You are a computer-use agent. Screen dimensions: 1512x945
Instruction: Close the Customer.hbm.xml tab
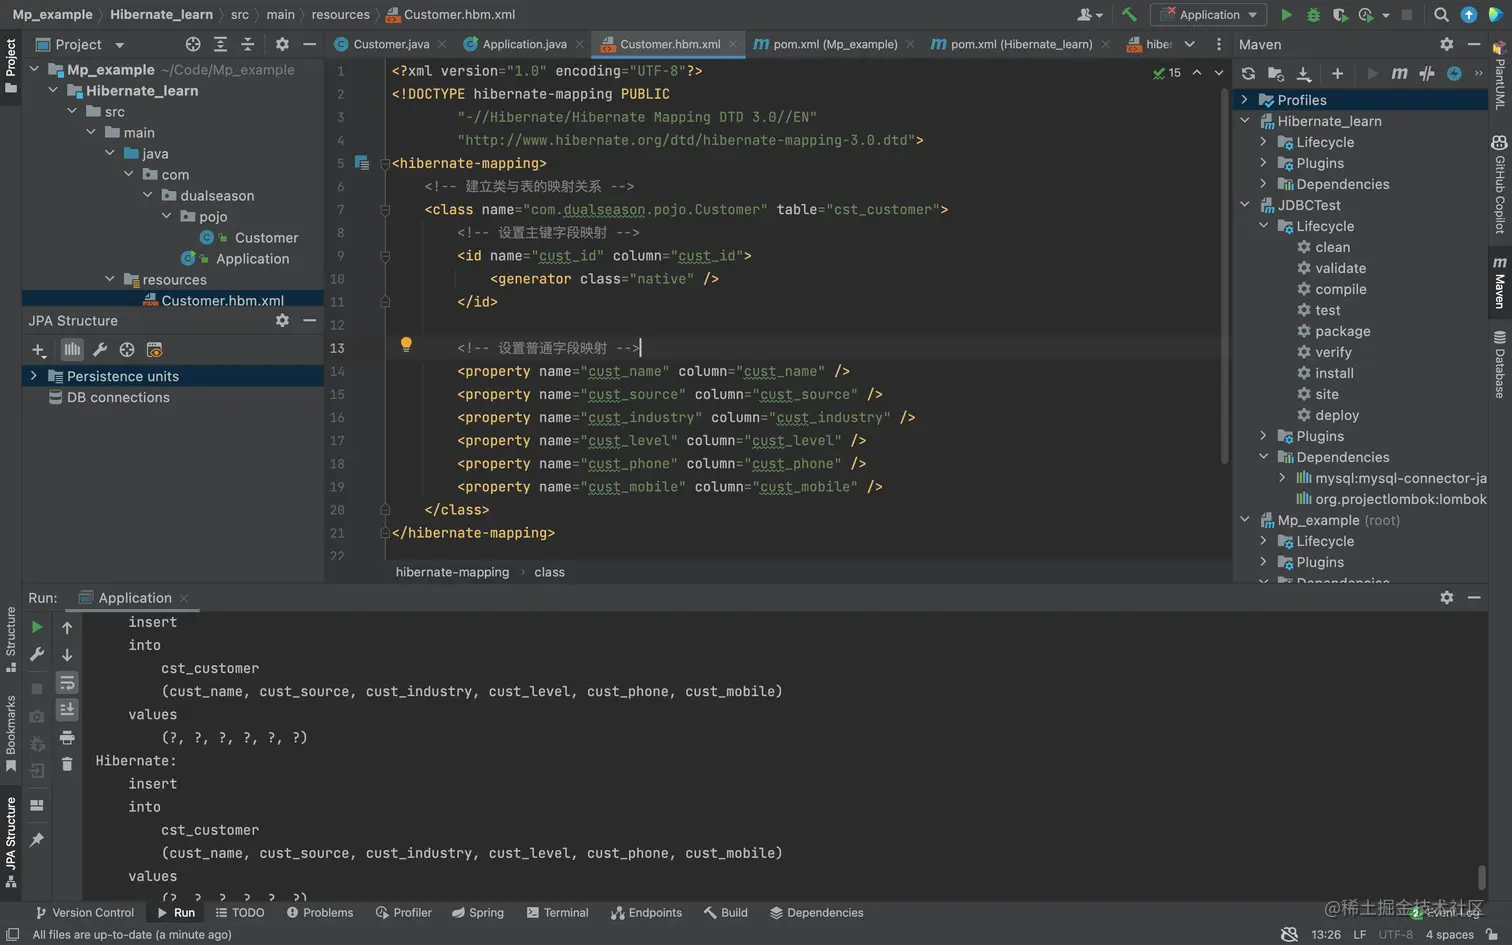click(733, 44)
